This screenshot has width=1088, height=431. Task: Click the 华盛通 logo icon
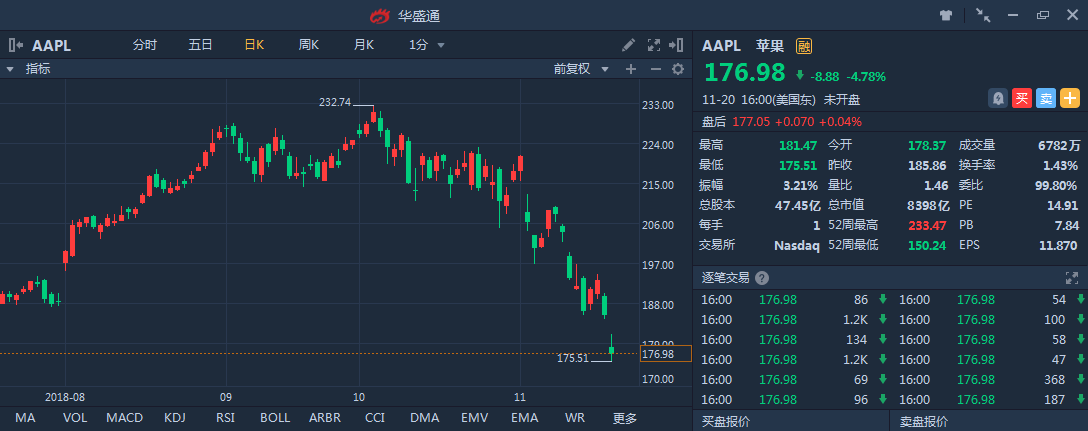coord(380,15)
